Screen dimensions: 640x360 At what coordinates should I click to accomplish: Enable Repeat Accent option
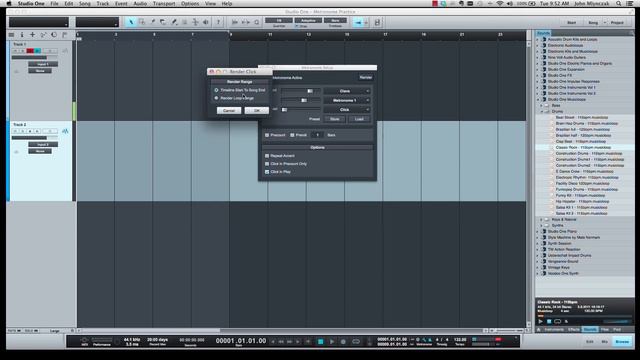point(267,156)
